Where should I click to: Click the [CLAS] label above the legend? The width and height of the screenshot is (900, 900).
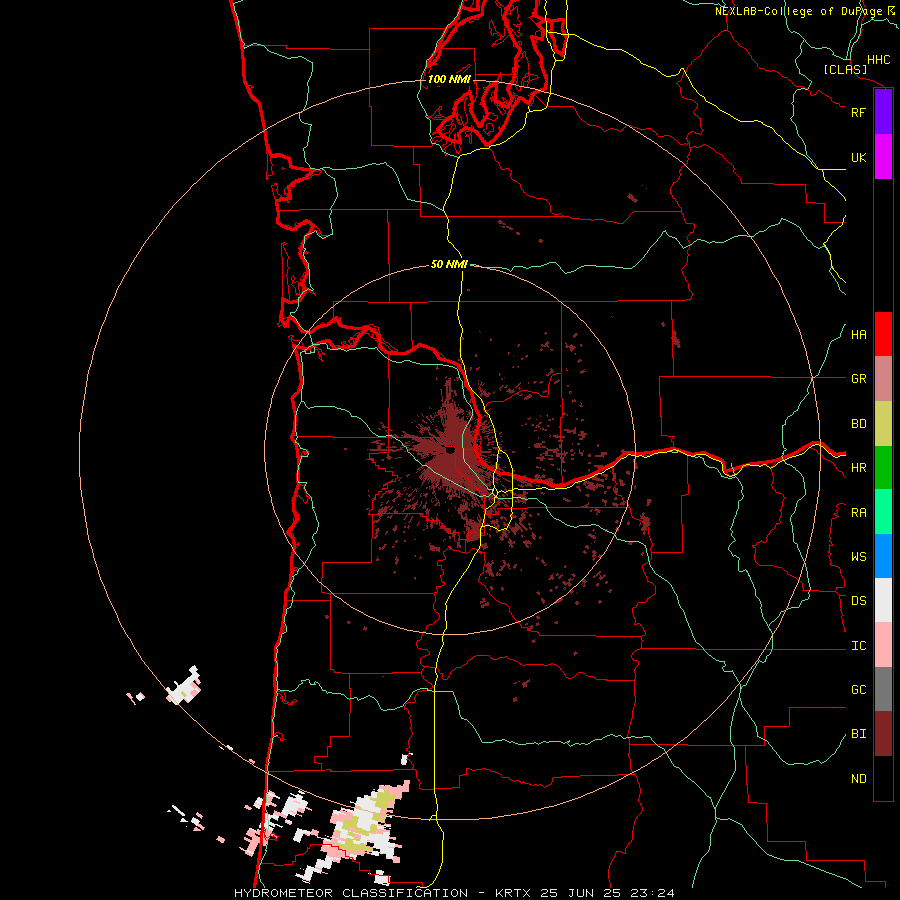pos(845,69)
